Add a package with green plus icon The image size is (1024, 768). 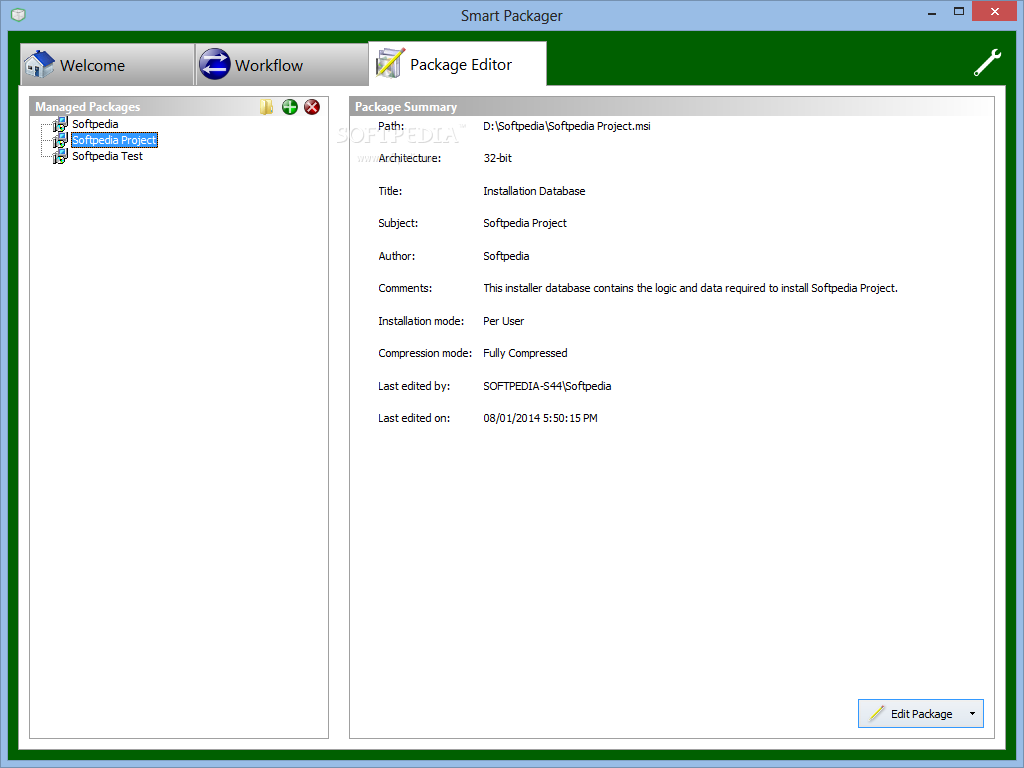(289, 107)
